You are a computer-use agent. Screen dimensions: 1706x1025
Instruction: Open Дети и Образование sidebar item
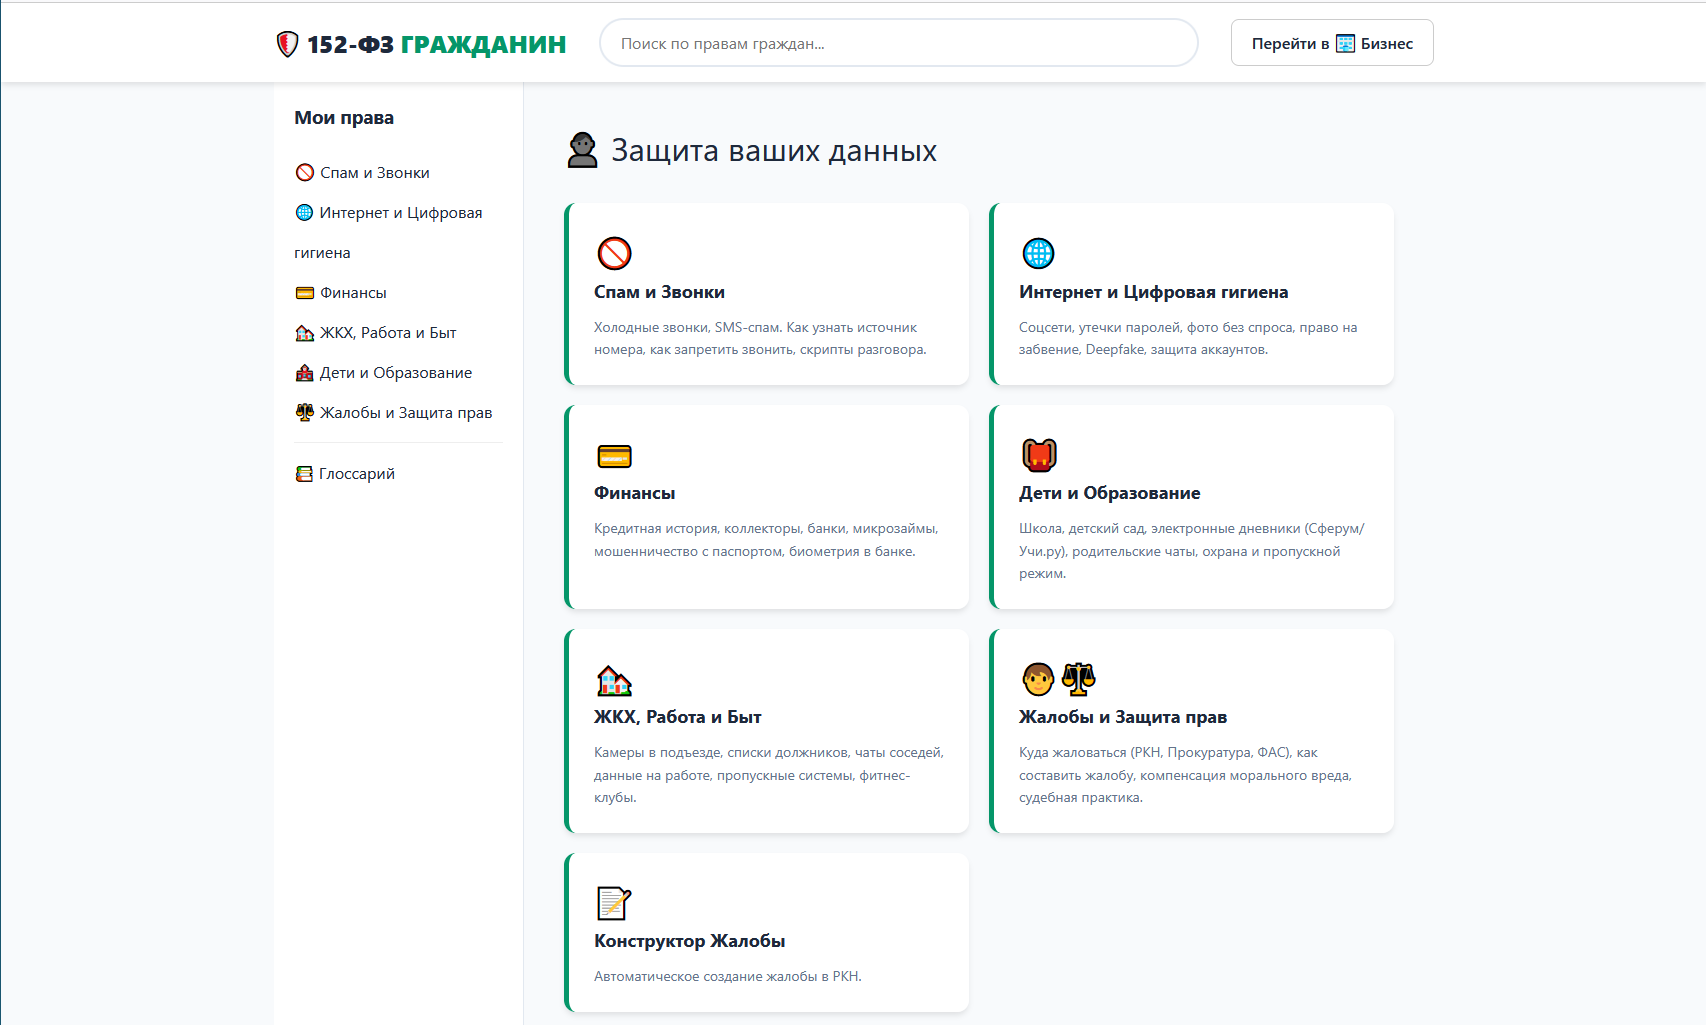(395, 373)
